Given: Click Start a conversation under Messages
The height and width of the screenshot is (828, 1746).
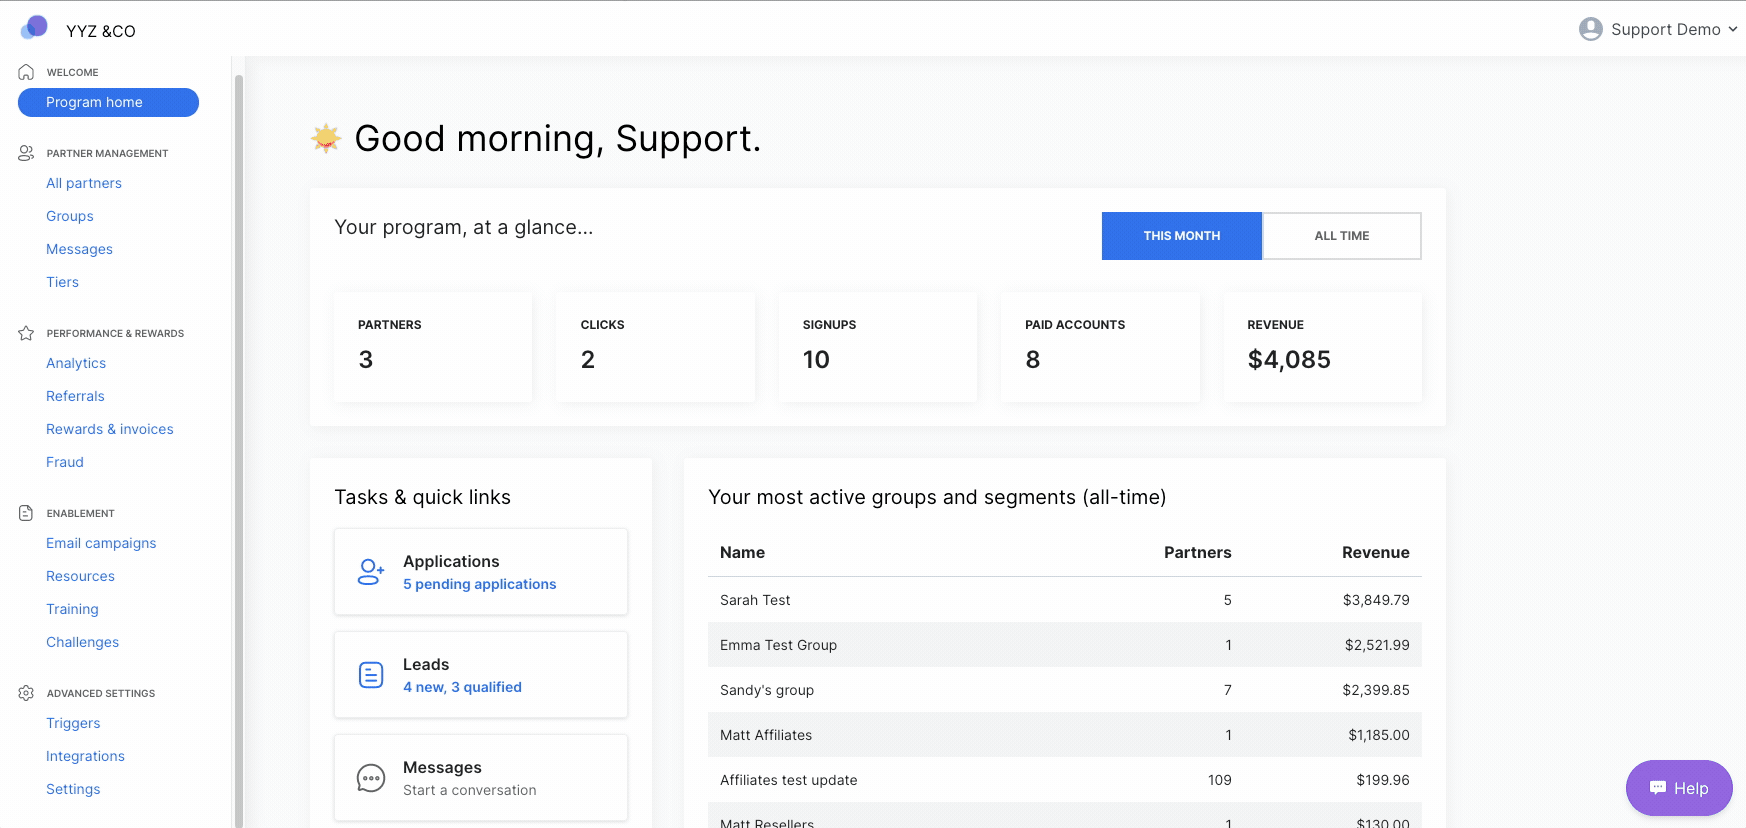Looking at the screenshot, I should click(x=469, y=790).
